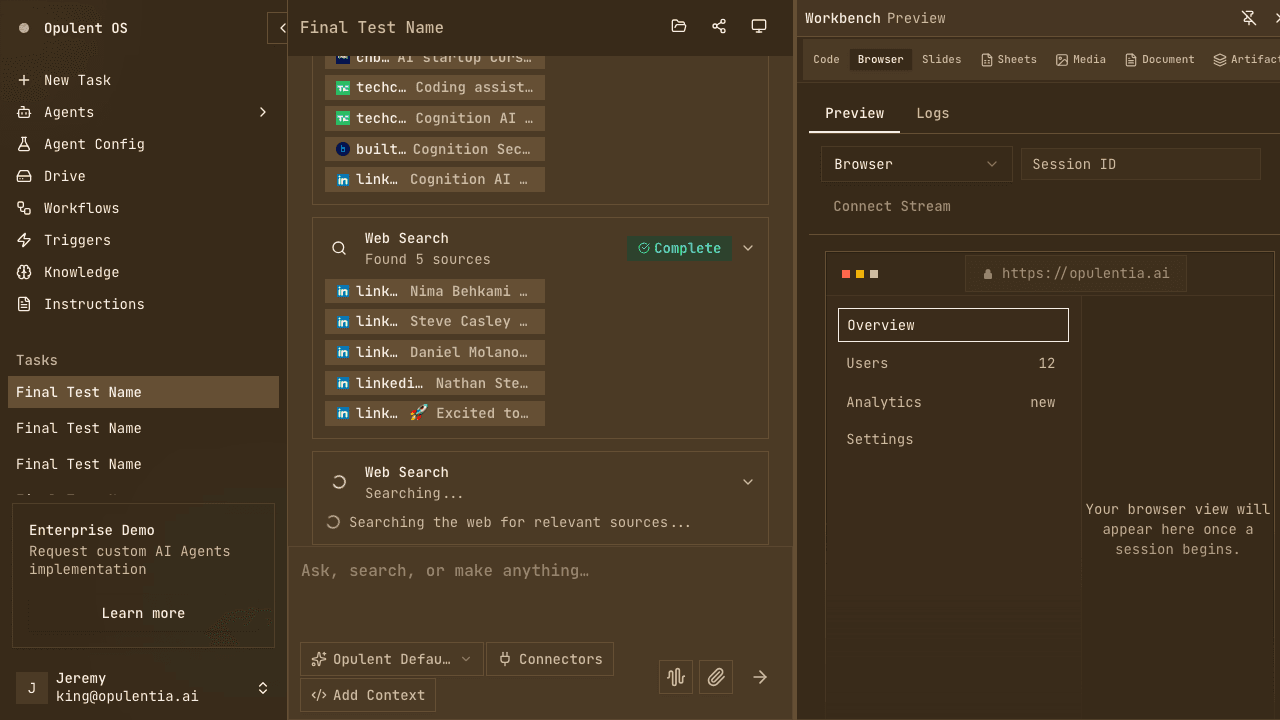Expand the Agents sidebar item
Image resolution: width=1280 pixels, height=720 pixels.
click(x=262, y=112)
